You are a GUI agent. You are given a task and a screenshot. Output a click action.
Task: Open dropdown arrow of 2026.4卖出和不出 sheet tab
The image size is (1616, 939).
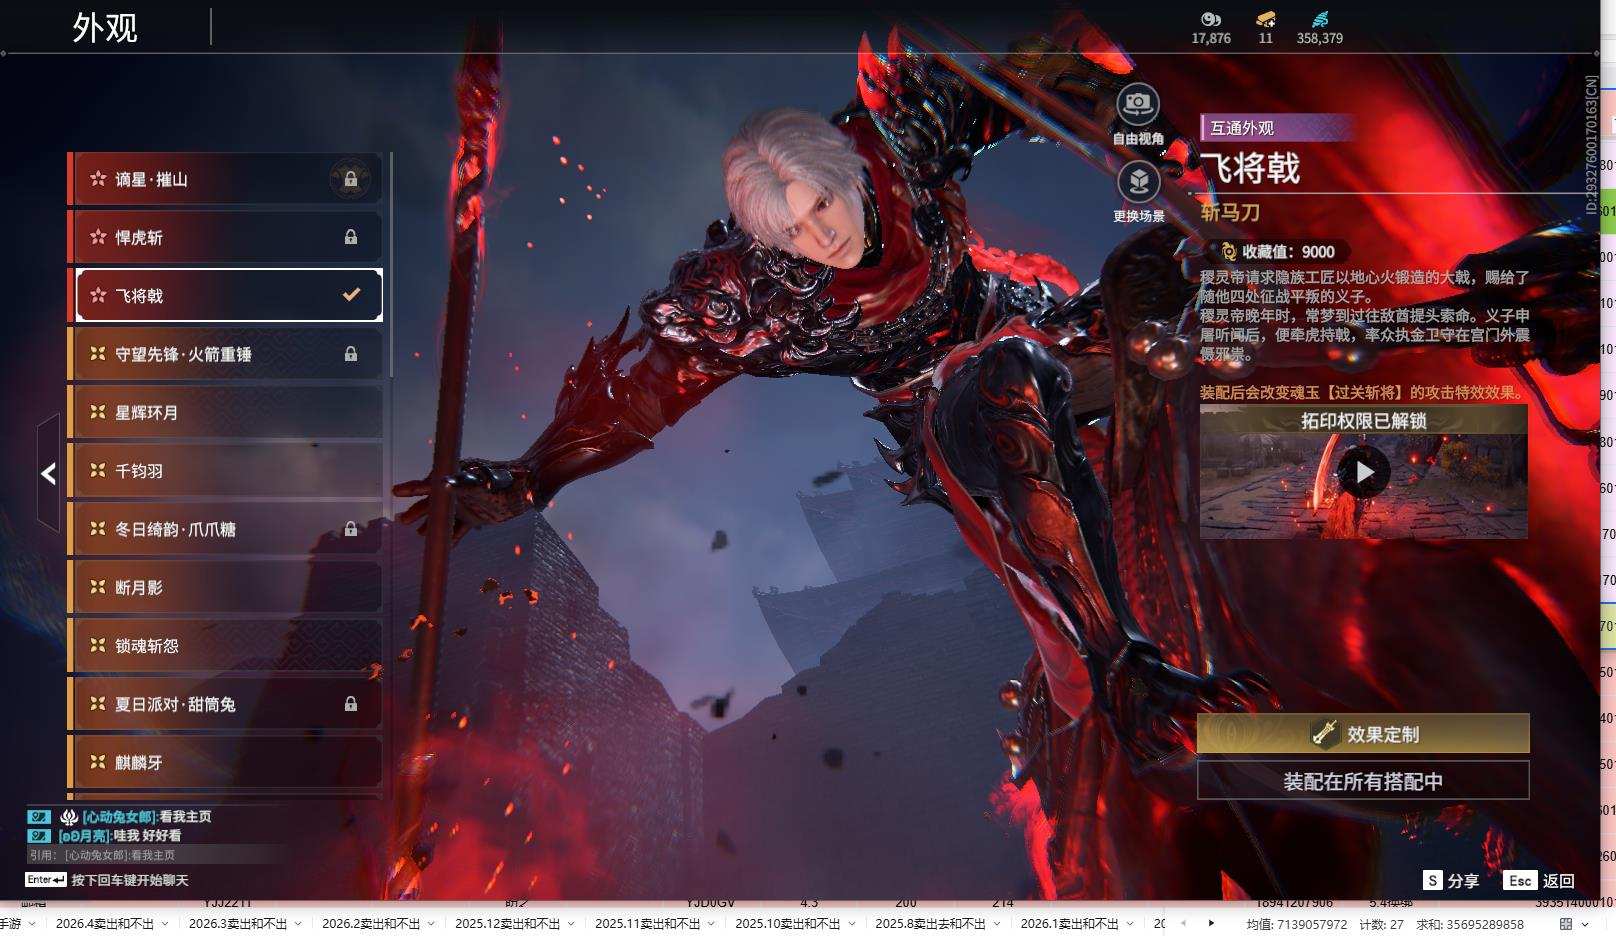coord(165,924)
